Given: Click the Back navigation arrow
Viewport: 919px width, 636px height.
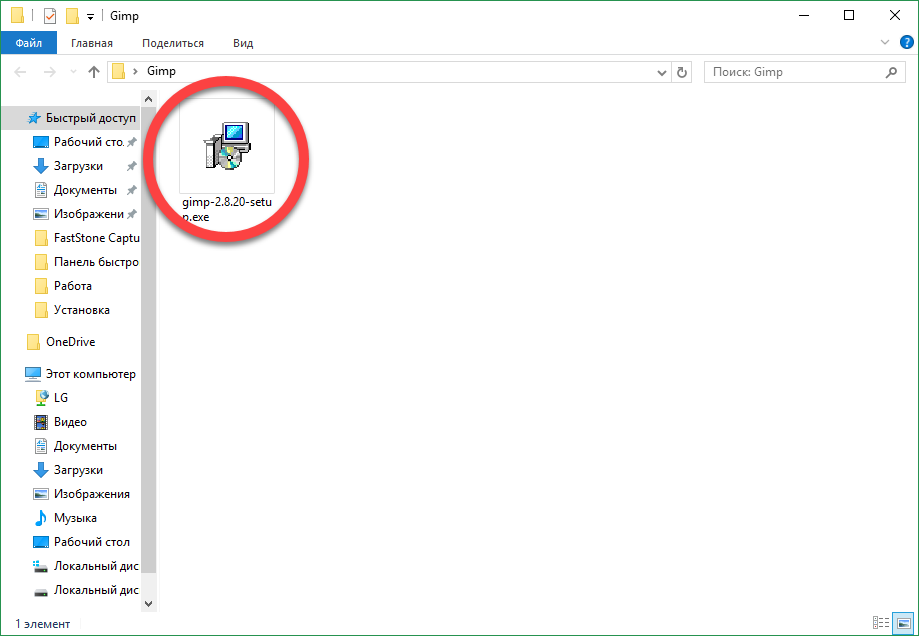Looking at the screenshot, I should point(21,72).
